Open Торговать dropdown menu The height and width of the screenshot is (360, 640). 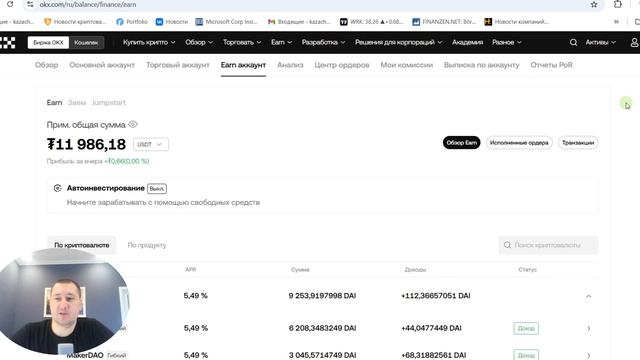pyautogui.click(x=242, y=42)
